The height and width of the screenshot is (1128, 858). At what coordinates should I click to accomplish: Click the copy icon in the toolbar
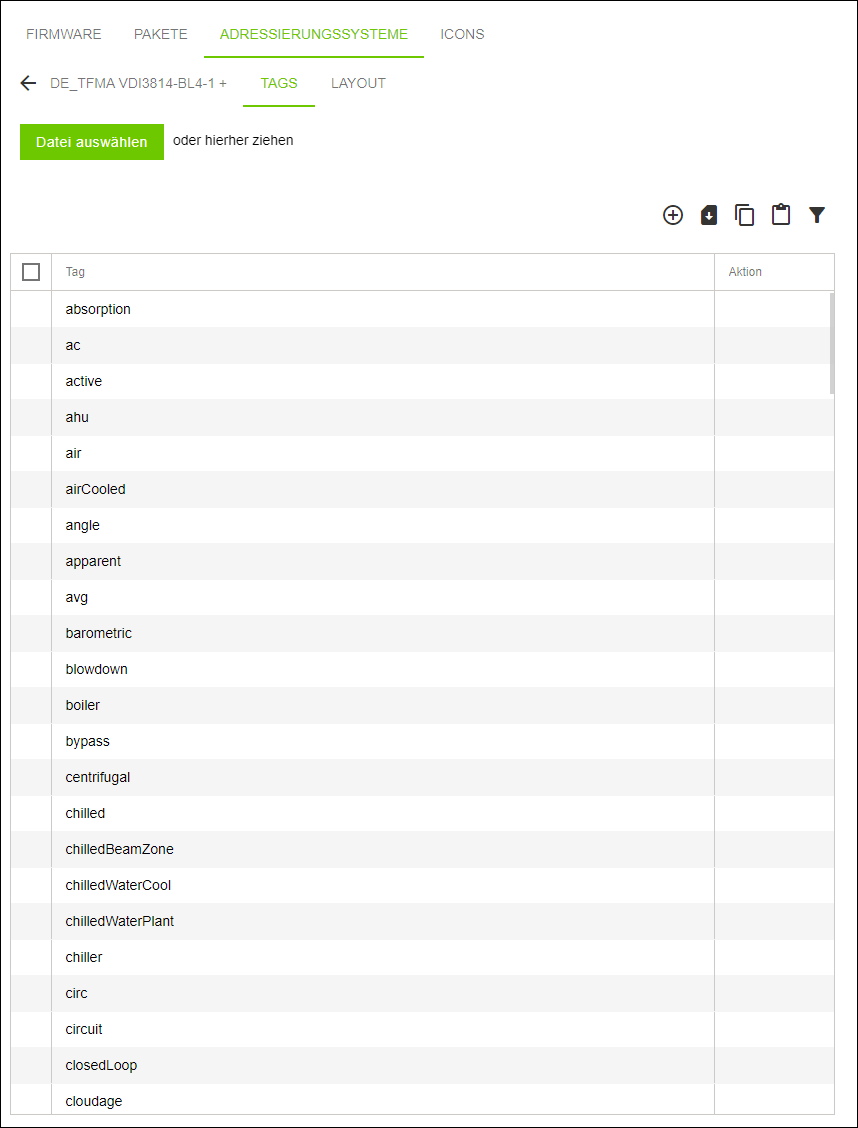tap(744, 215)
